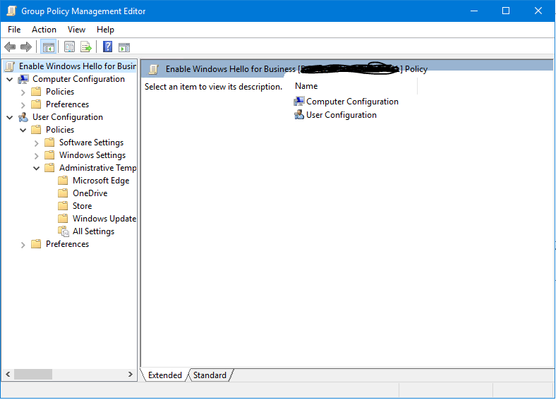Select User Configuration text in right pane
Screen dimensions: 556x400
point(341,115)
